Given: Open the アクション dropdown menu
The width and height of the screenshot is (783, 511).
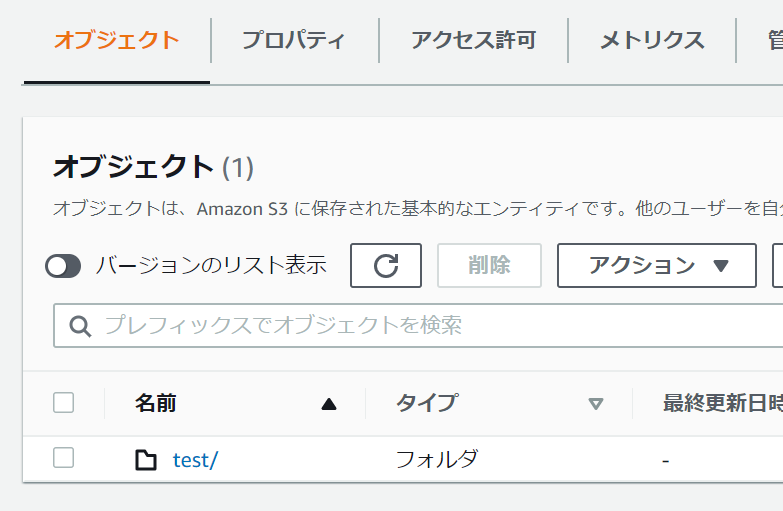Looking at the screenshot, I should 656,265.
